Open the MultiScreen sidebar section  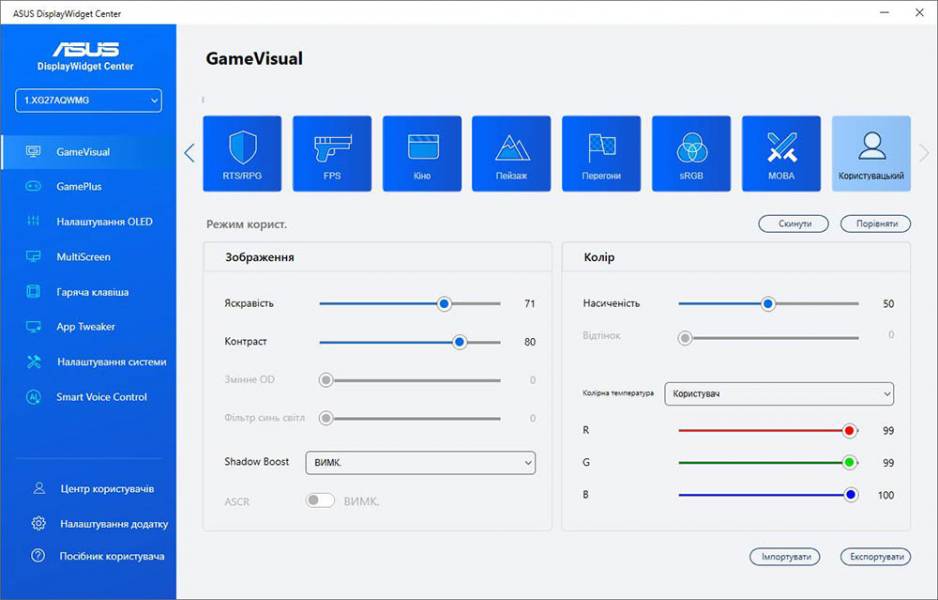(x=83, y=257)
